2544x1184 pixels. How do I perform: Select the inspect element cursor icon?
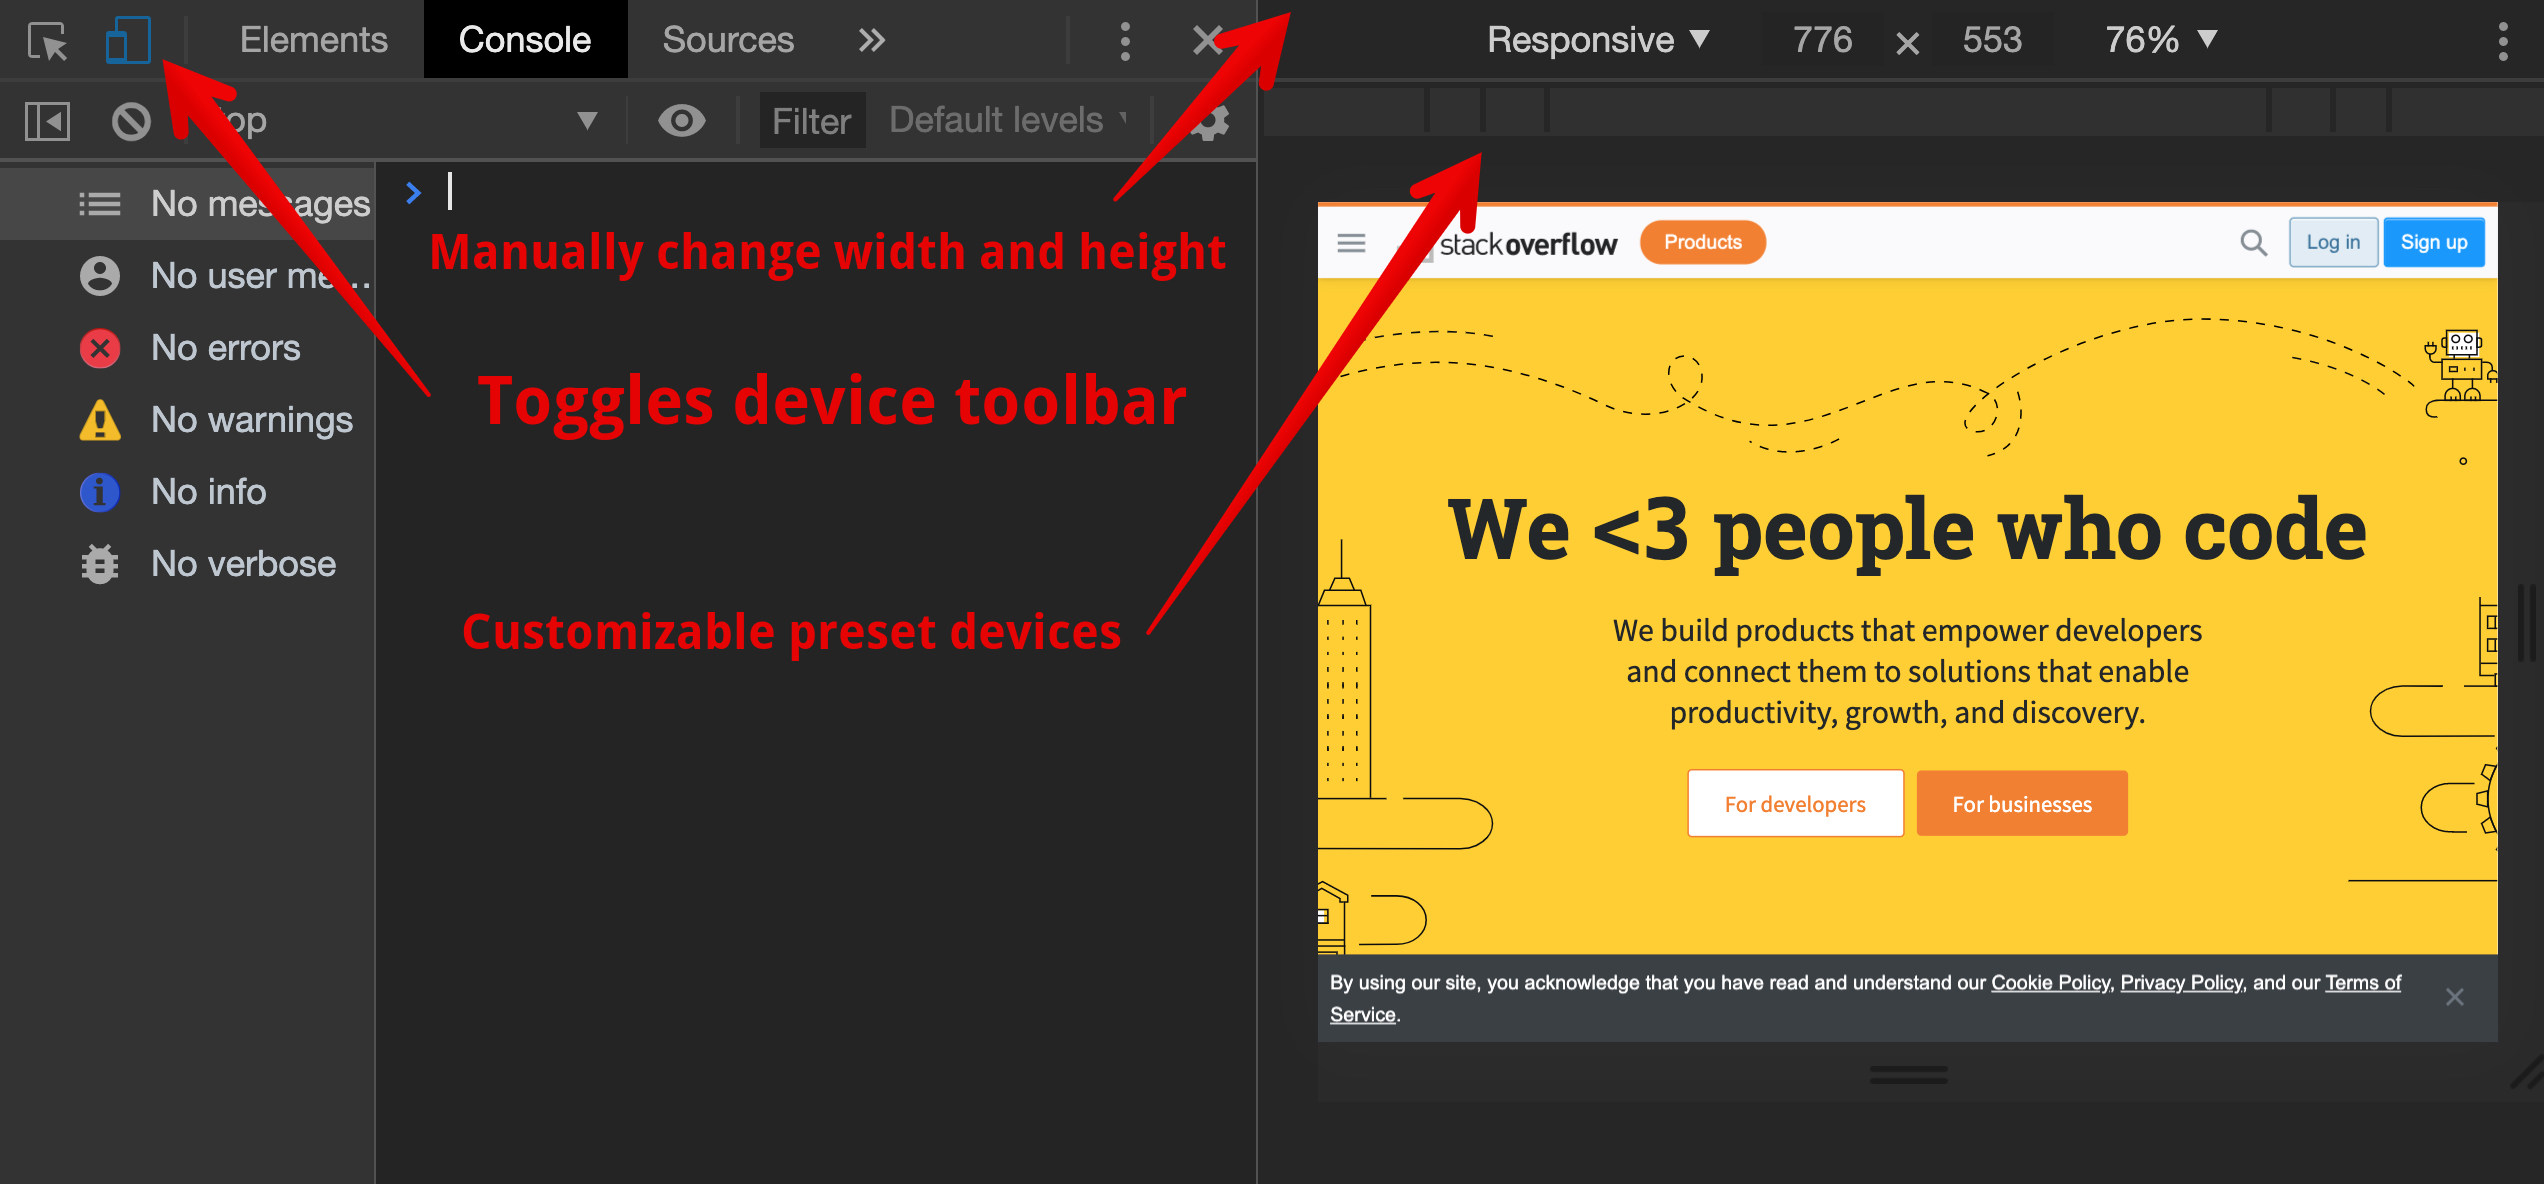47,40
